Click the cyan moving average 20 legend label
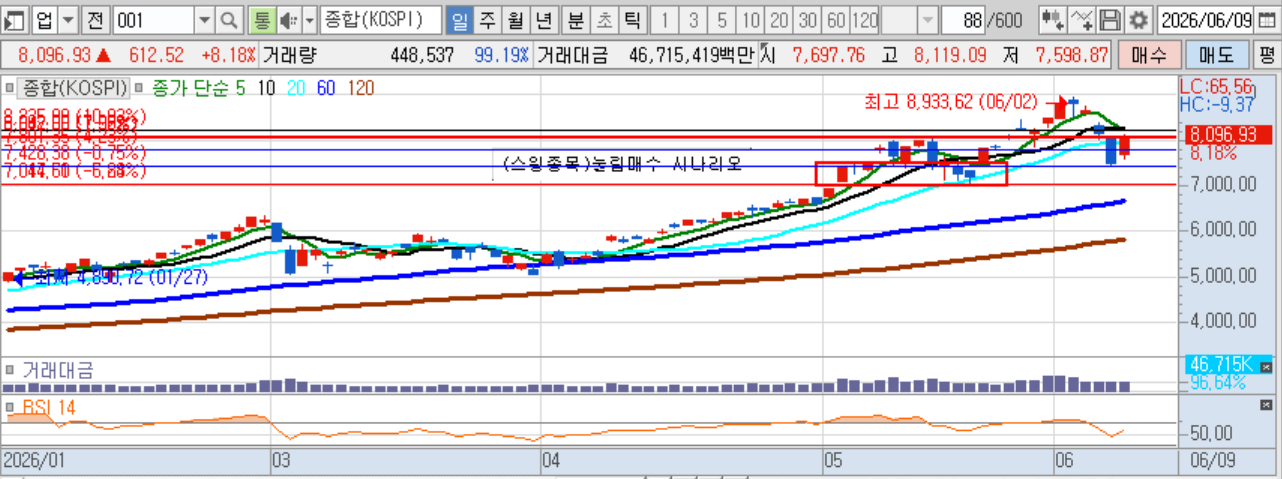 pos(297,88)
